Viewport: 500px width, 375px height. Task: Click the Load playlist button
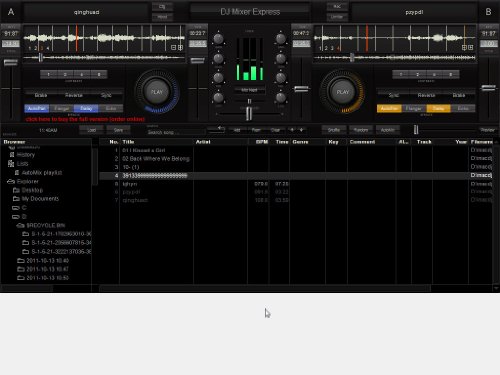(91, 130)
